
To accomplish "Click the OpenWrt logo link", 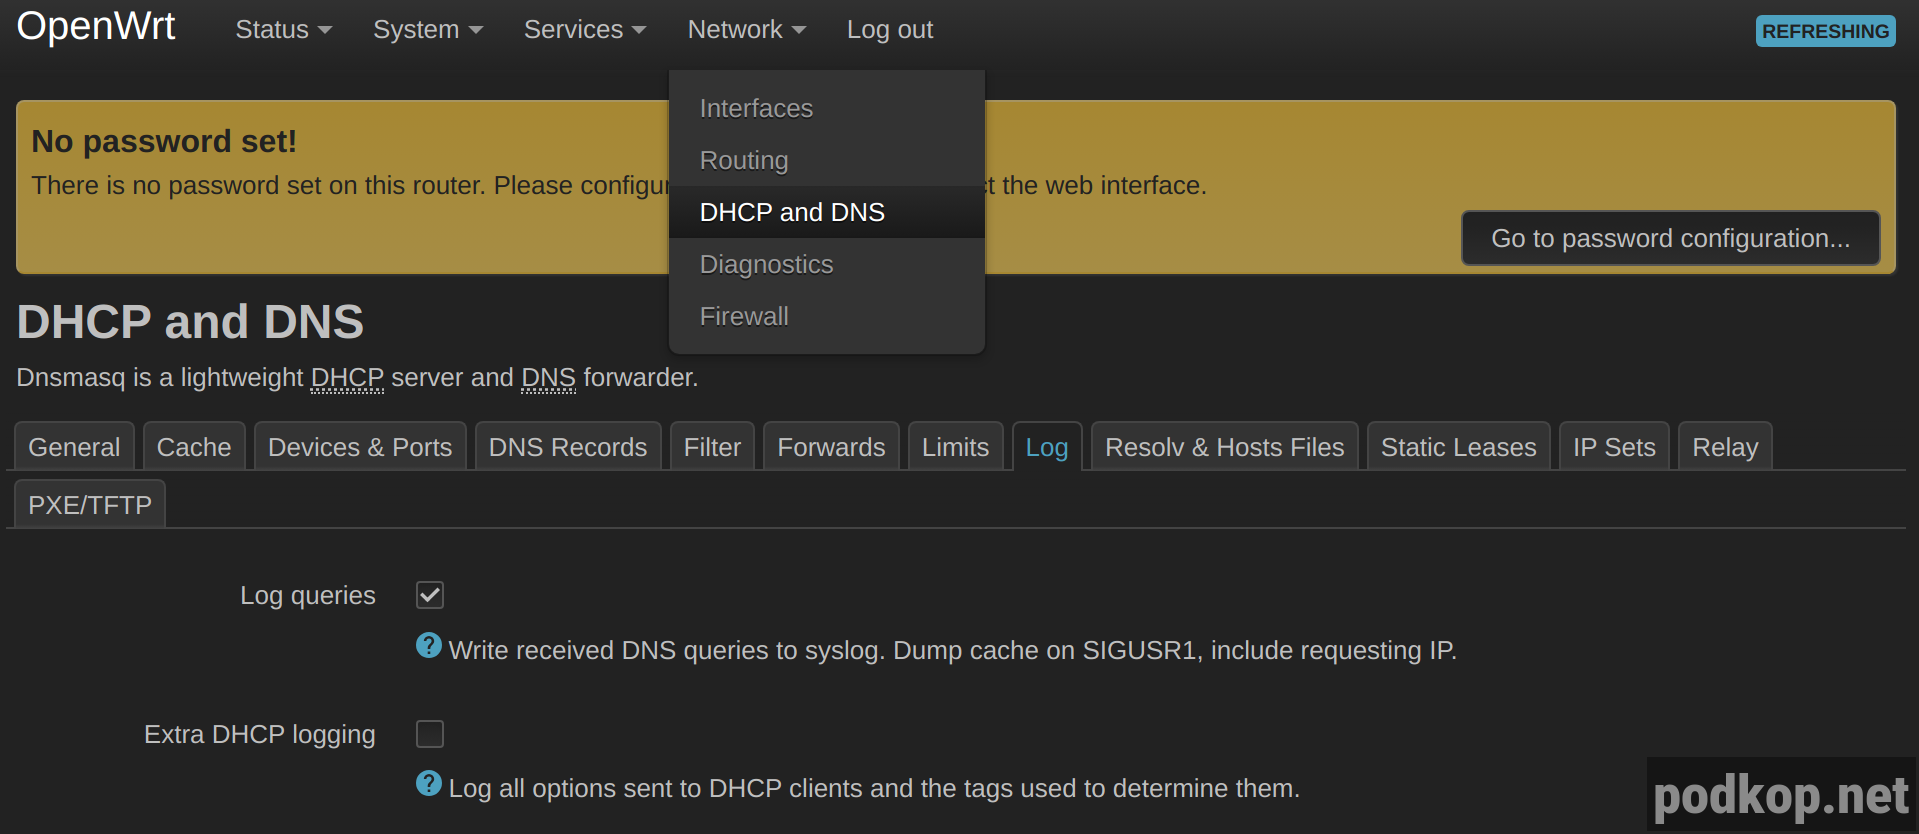I will (x=96, y=26).
